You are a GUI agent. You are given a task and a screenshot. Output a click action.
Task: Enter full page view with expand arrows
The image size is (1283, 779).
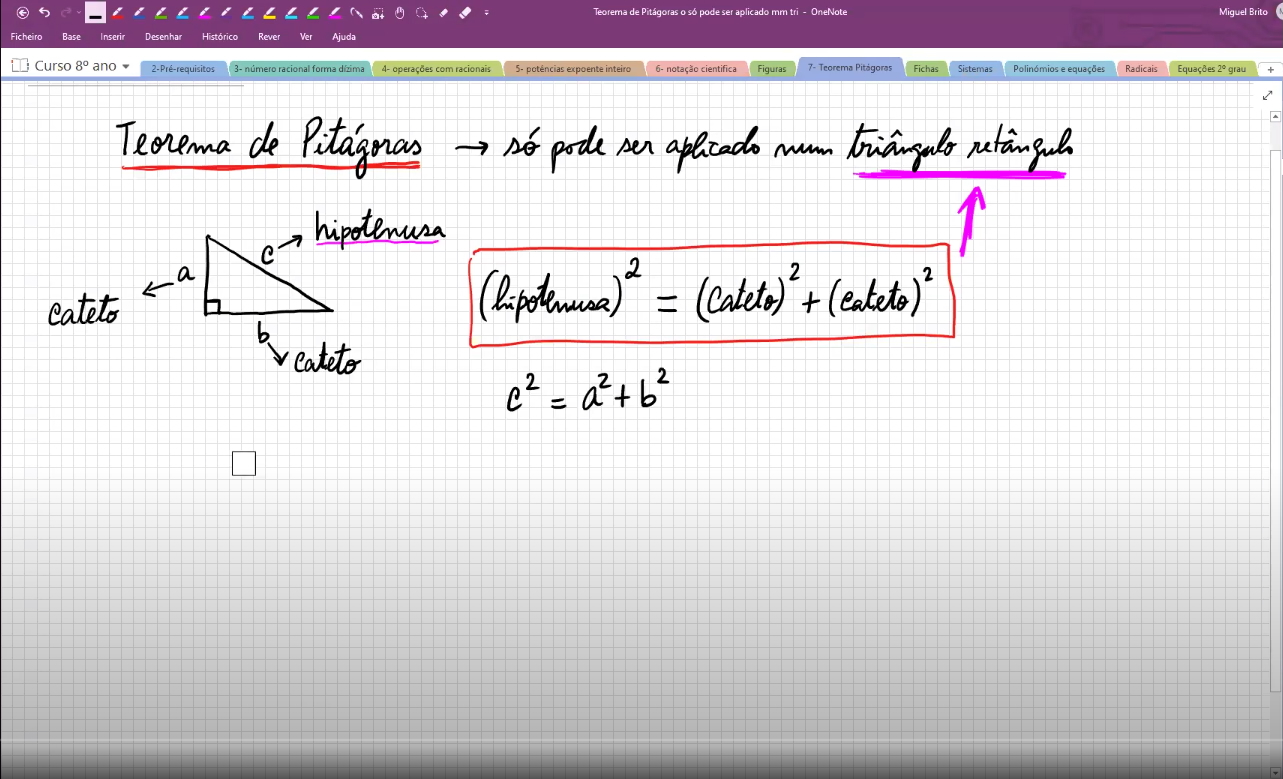click(x=1268, y=96)
